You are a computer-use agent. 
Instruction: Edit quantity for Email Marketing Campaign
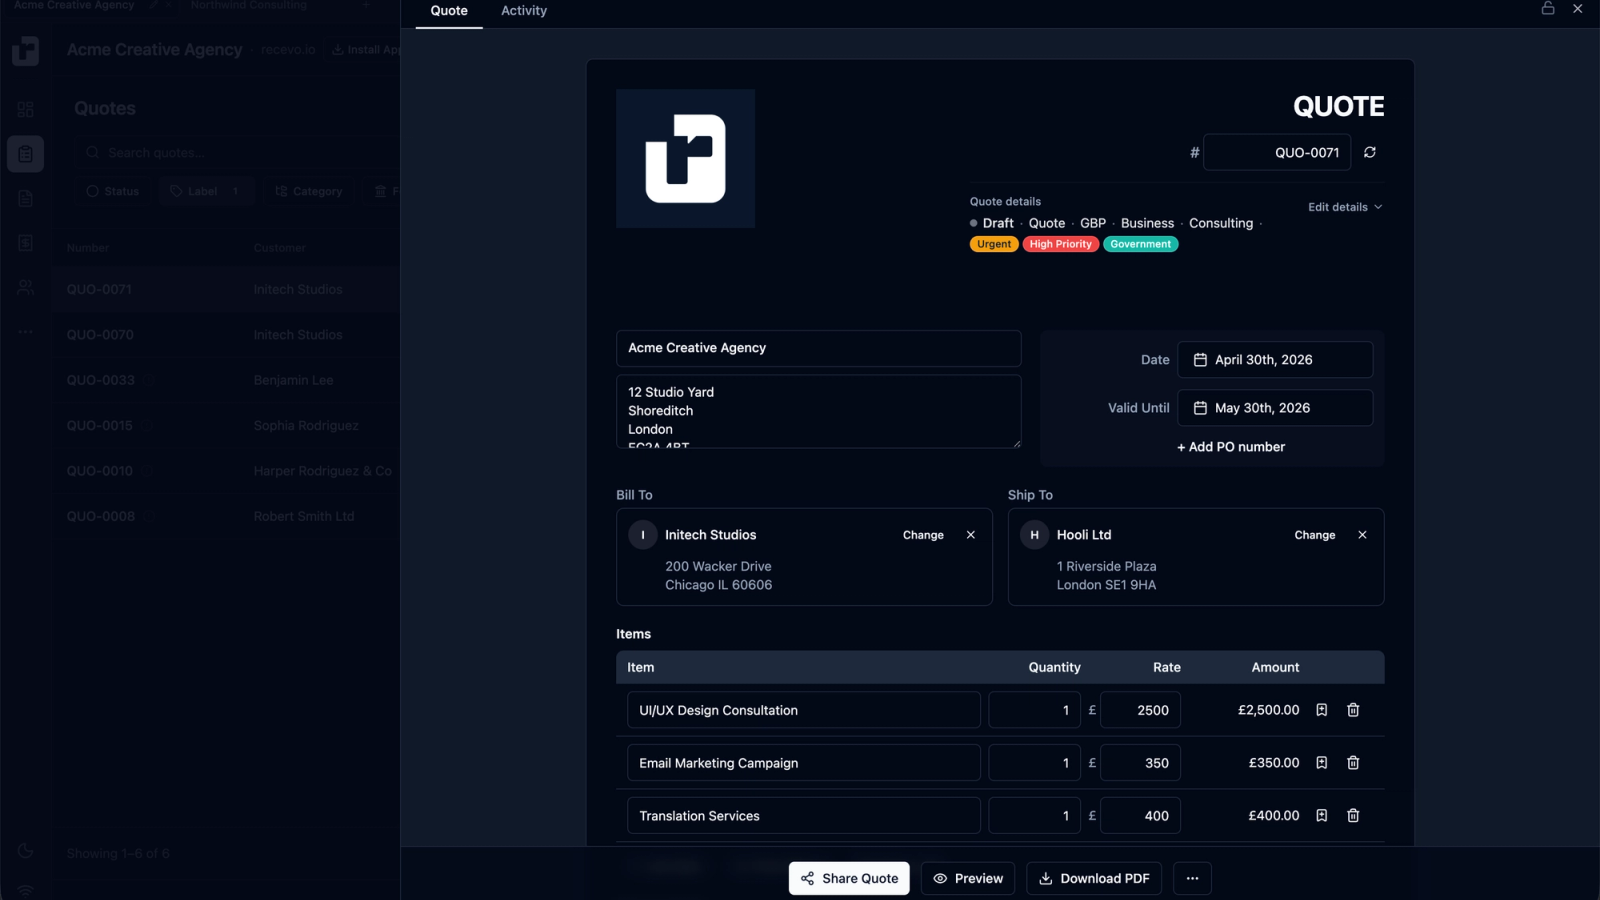(x=1034, y=763)
